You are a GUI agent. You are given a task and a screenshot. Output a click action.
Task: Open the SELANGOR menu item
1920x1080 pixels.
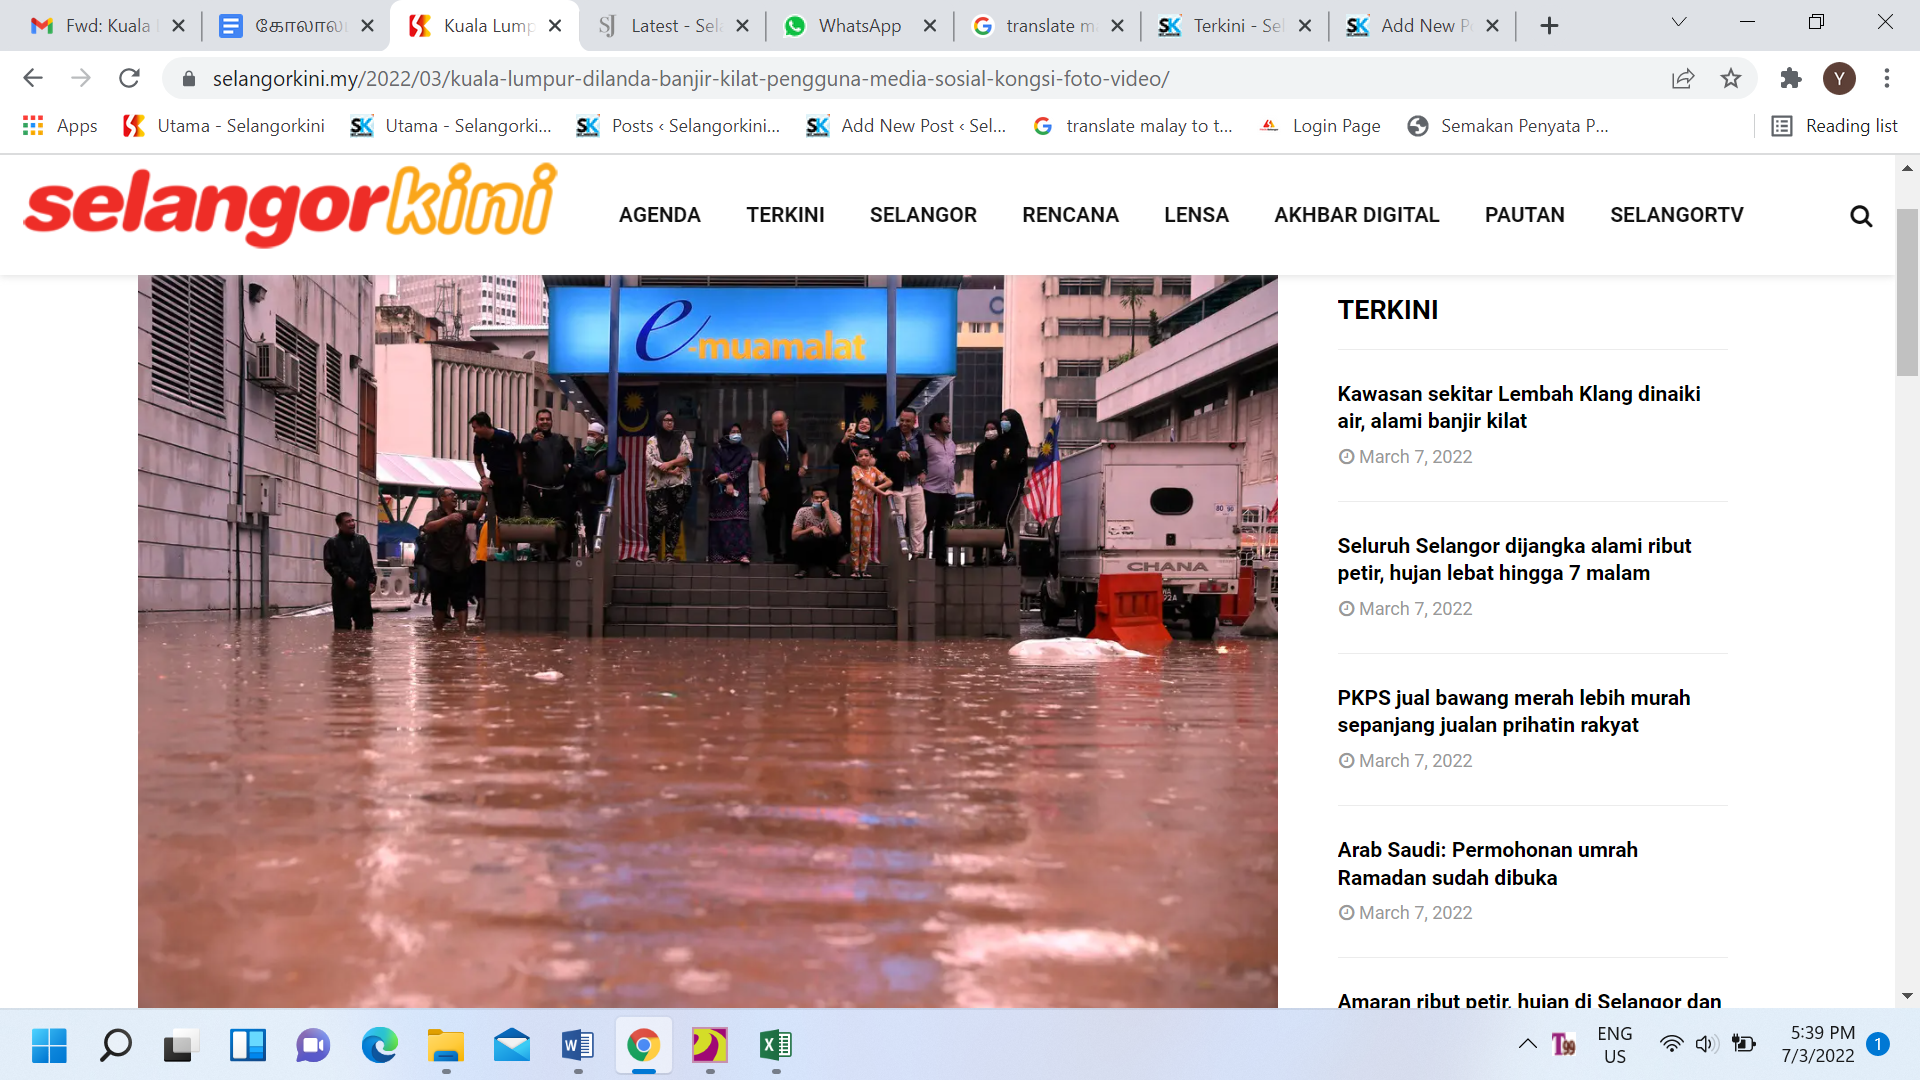tap(922, 215)
